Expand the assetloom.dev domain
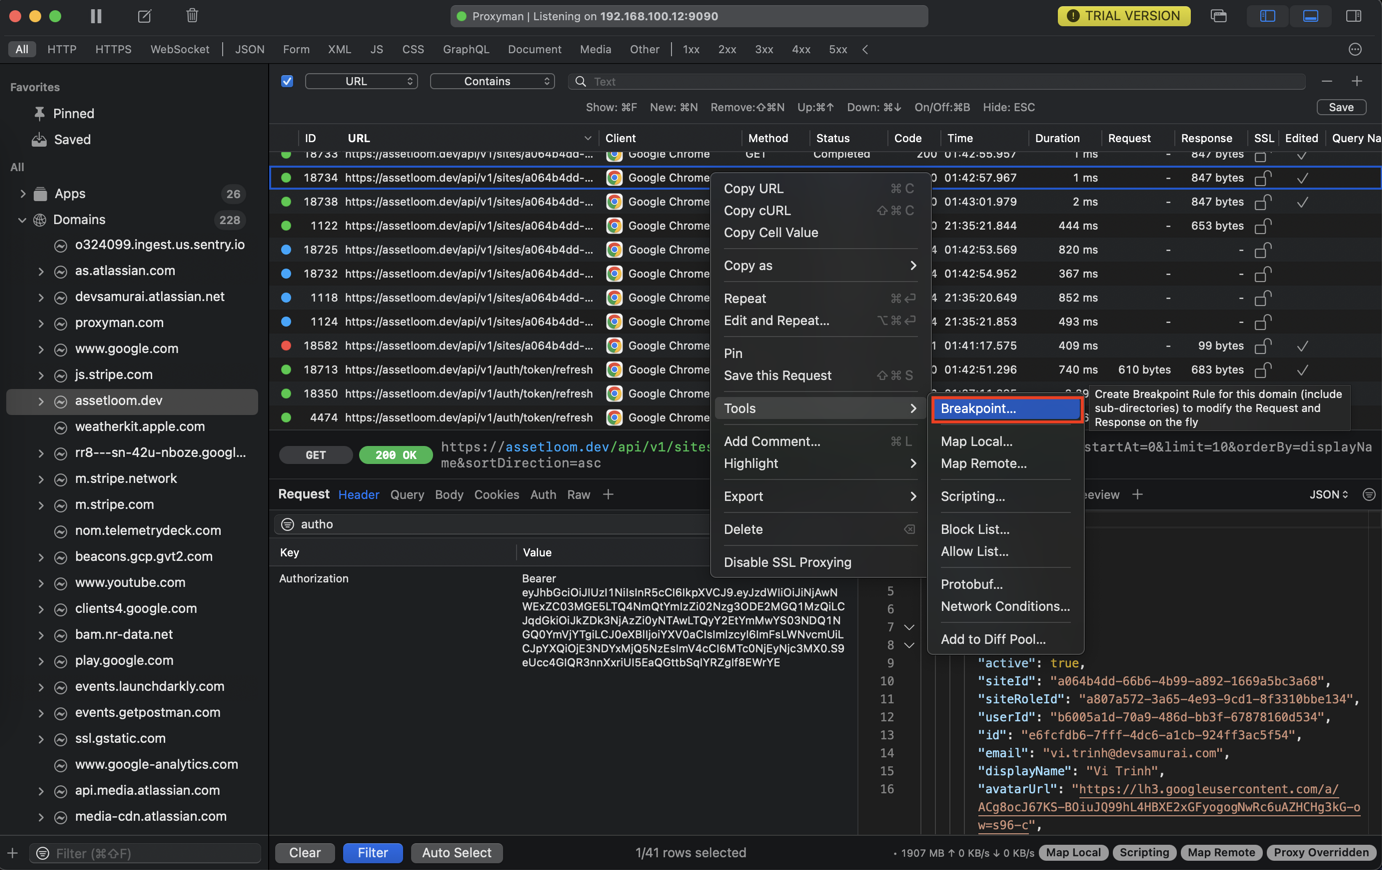 (41, 401)
